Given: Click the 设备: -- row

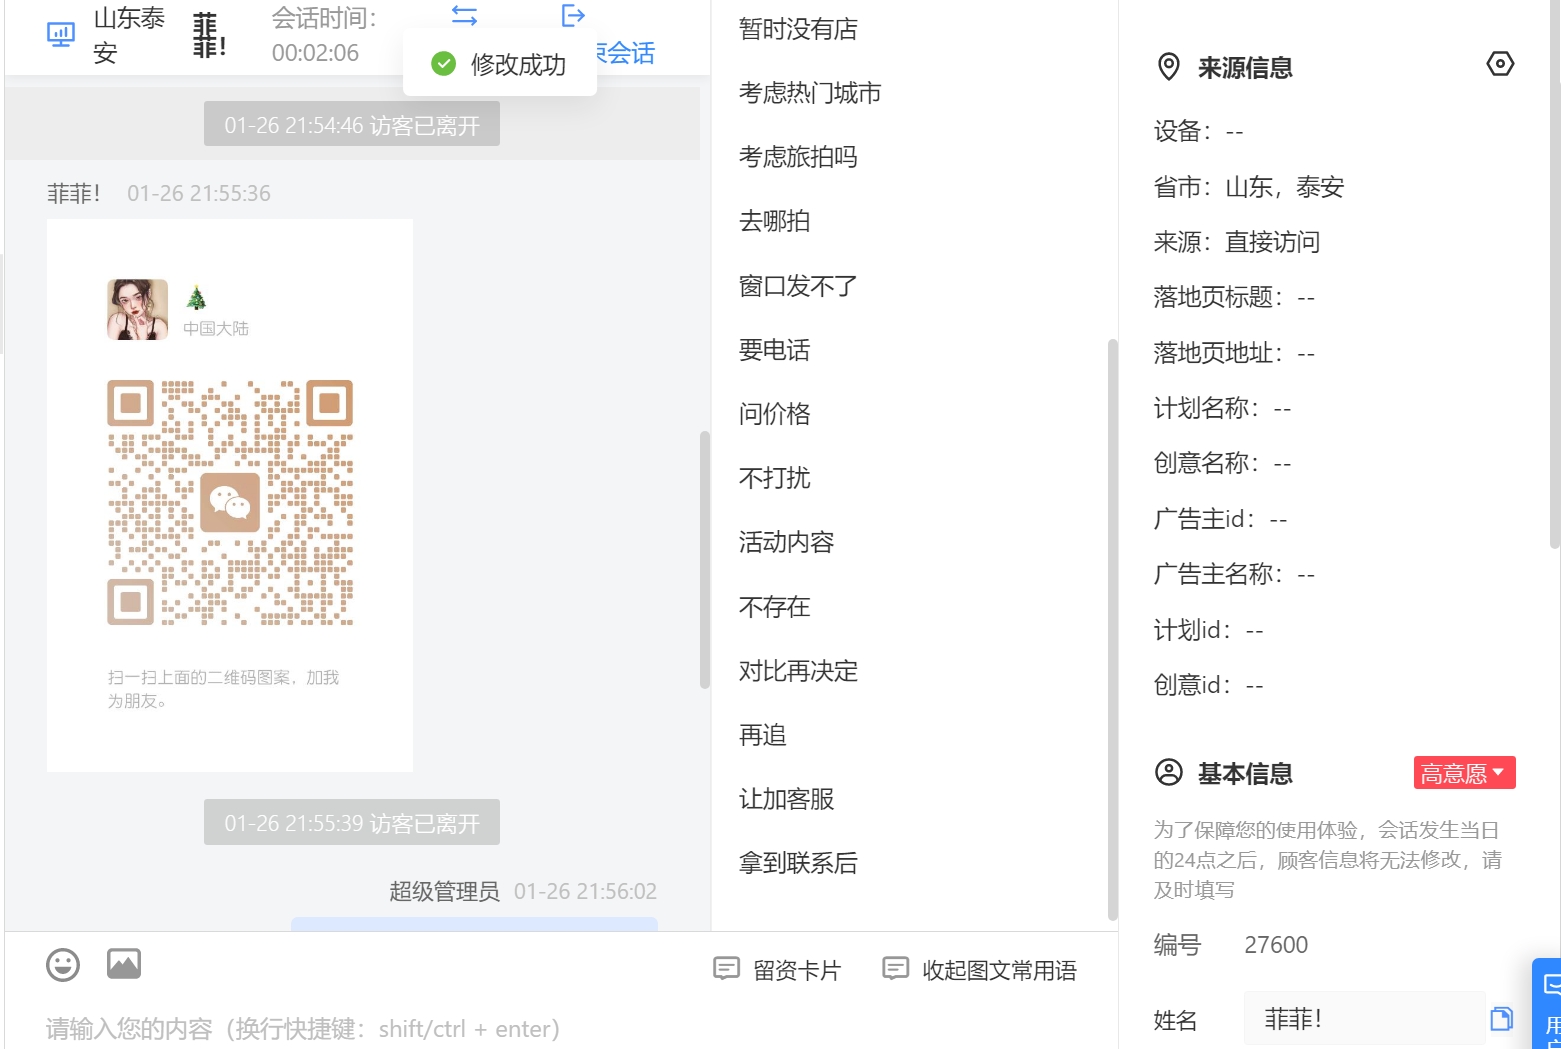Looking at the screenshot, I should pyautogui.click(x=1198, y=131).
